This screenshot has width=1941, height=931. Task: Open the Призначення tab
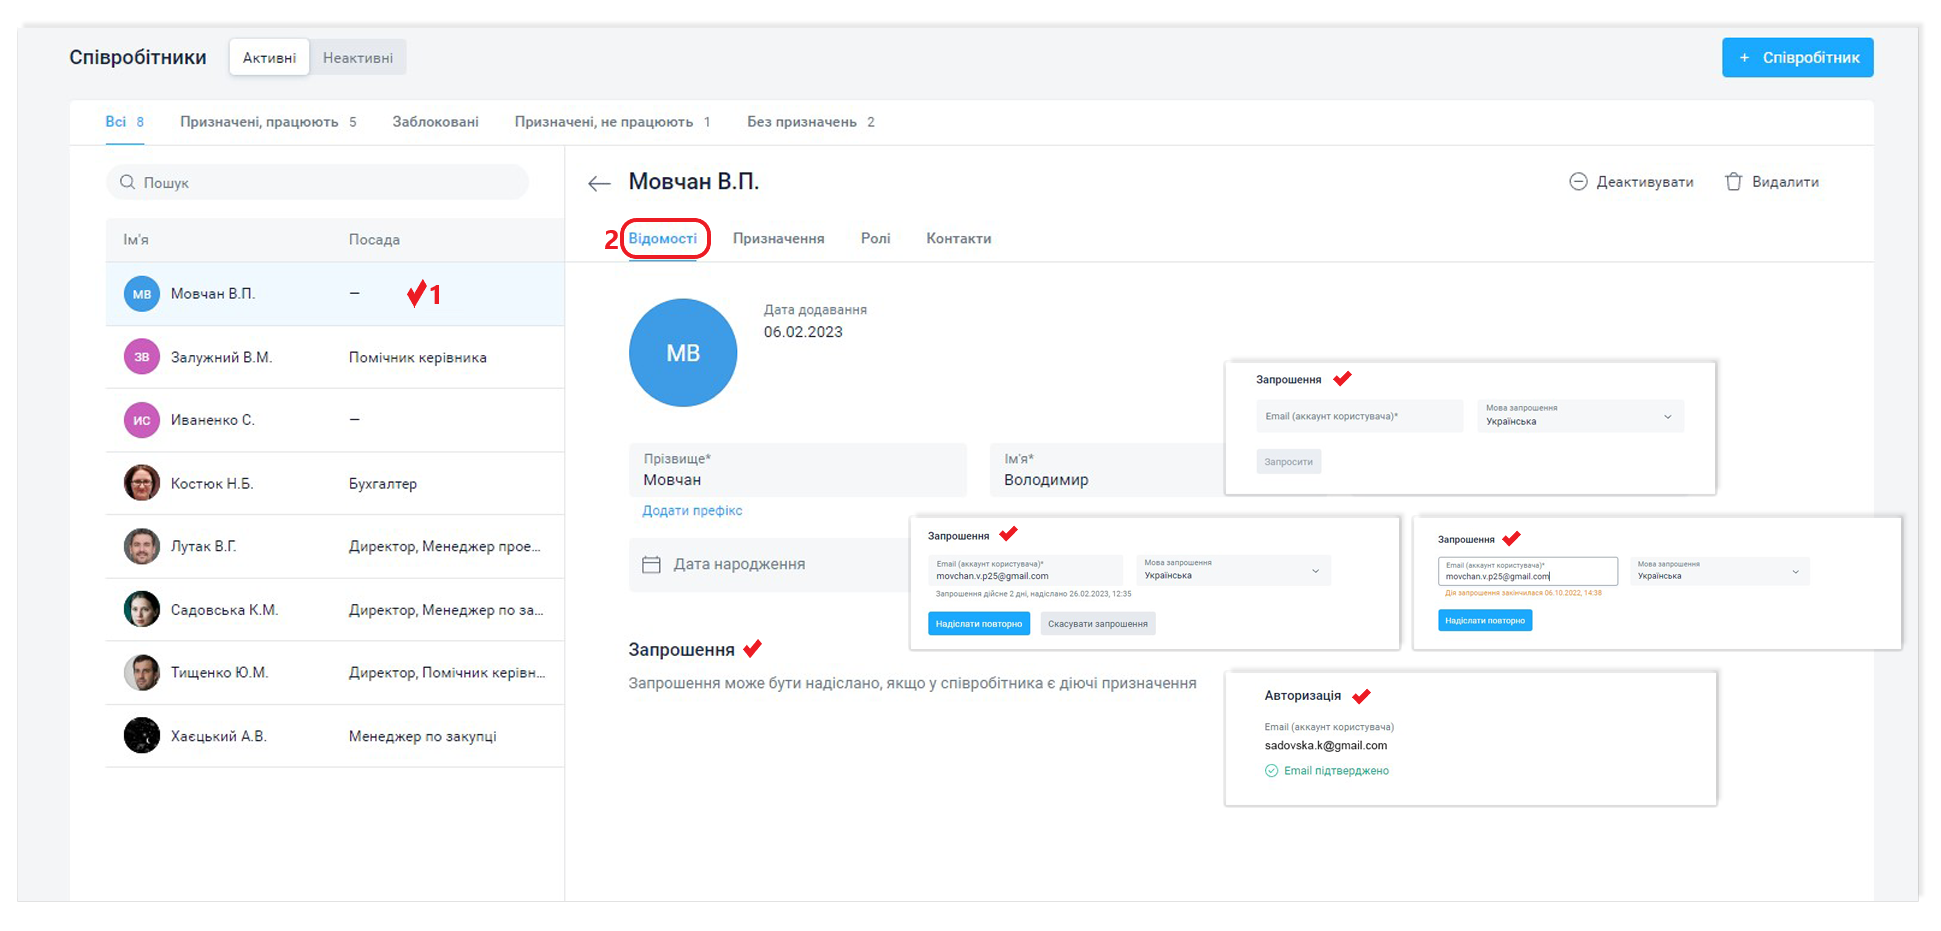pos(778,239)
